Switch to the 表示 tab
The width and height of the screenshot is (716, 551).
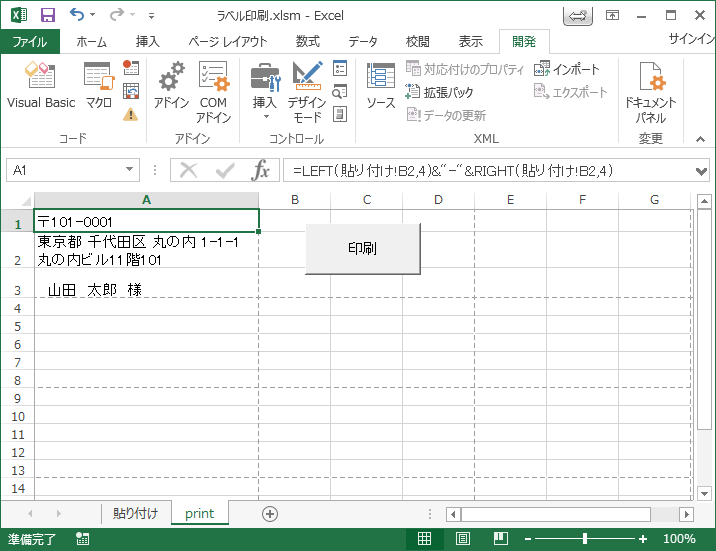(470, 42)
